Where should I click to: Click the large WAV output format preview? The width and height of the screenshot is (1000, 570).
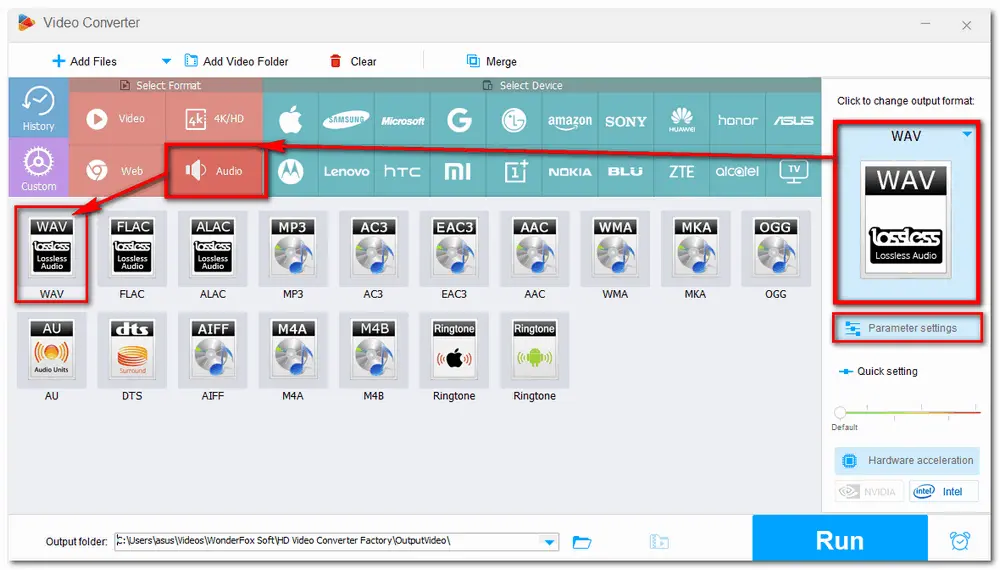(906, 219)
